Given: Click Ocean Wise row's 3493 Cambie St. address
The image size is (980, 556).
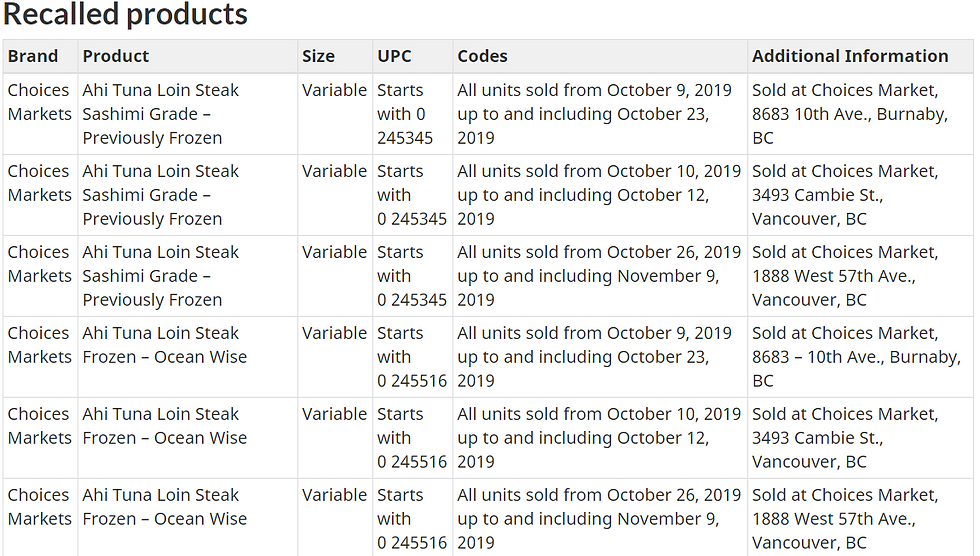Looking at the screenshot, I should click(x=845, y=438).
